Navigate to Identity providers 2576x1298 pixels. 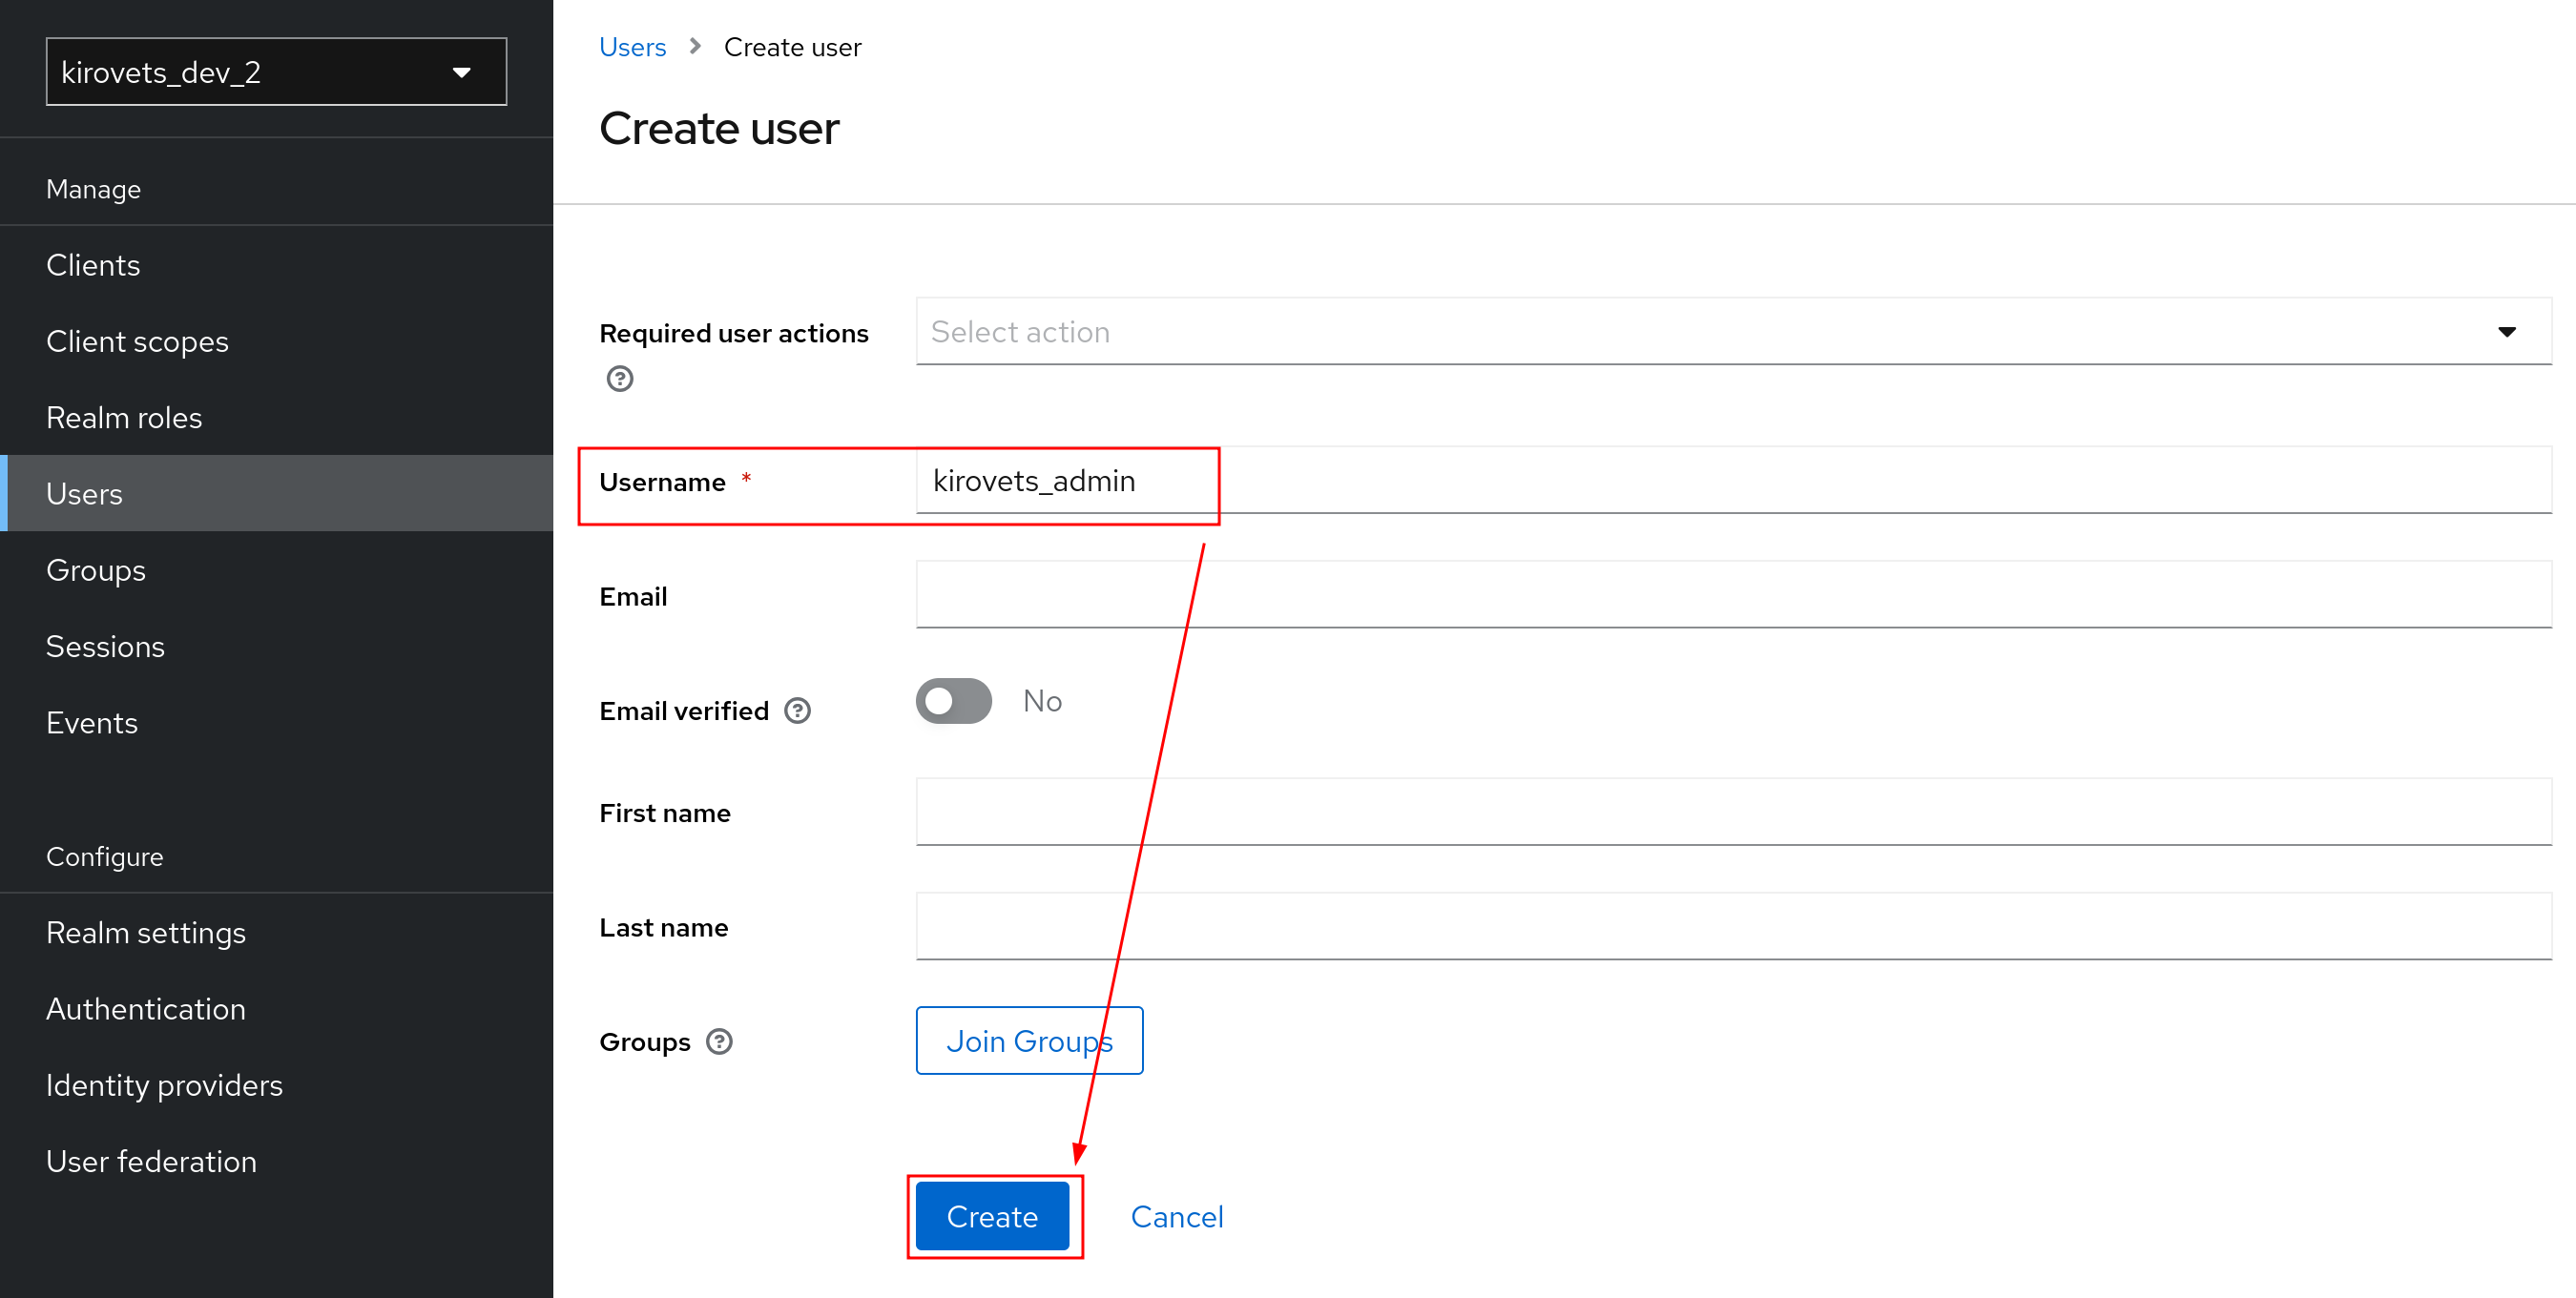(x=164, y=1084)
